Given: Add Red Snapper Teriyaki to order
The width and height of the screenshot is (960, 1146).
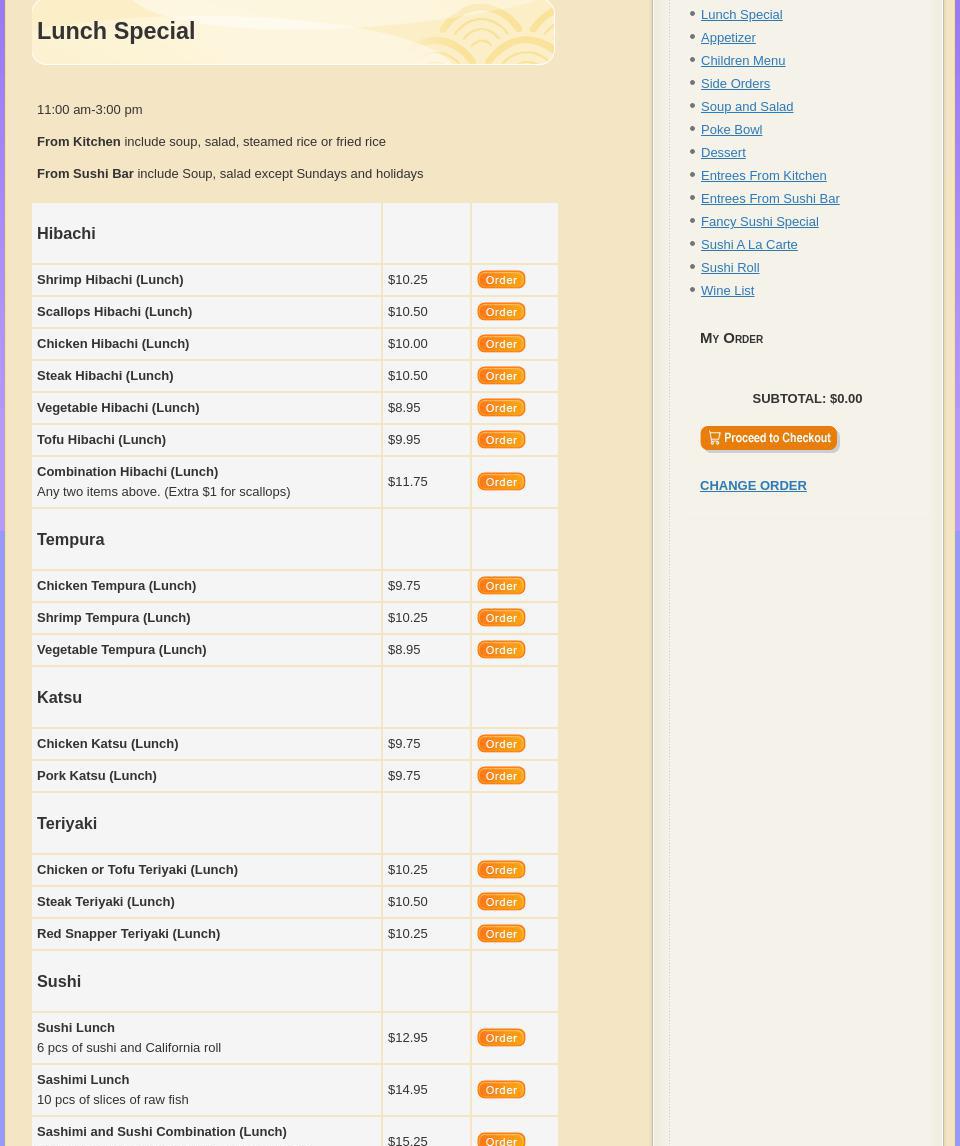Looking at the screenshot, I should click(501, 934).
